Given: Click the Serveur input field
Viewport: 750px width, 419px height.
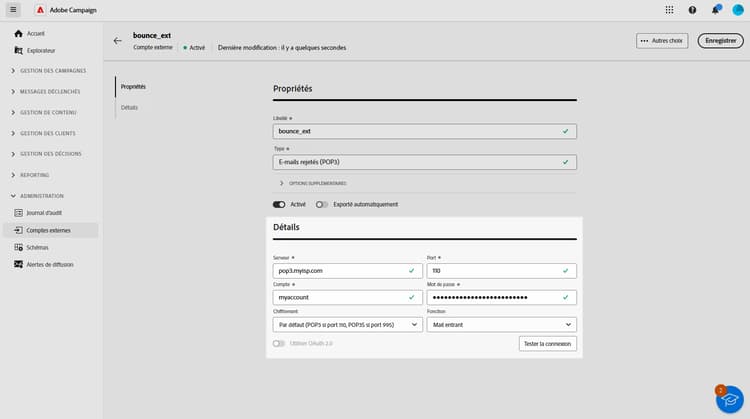Looking at the screenshot, I should click(340, 271).
